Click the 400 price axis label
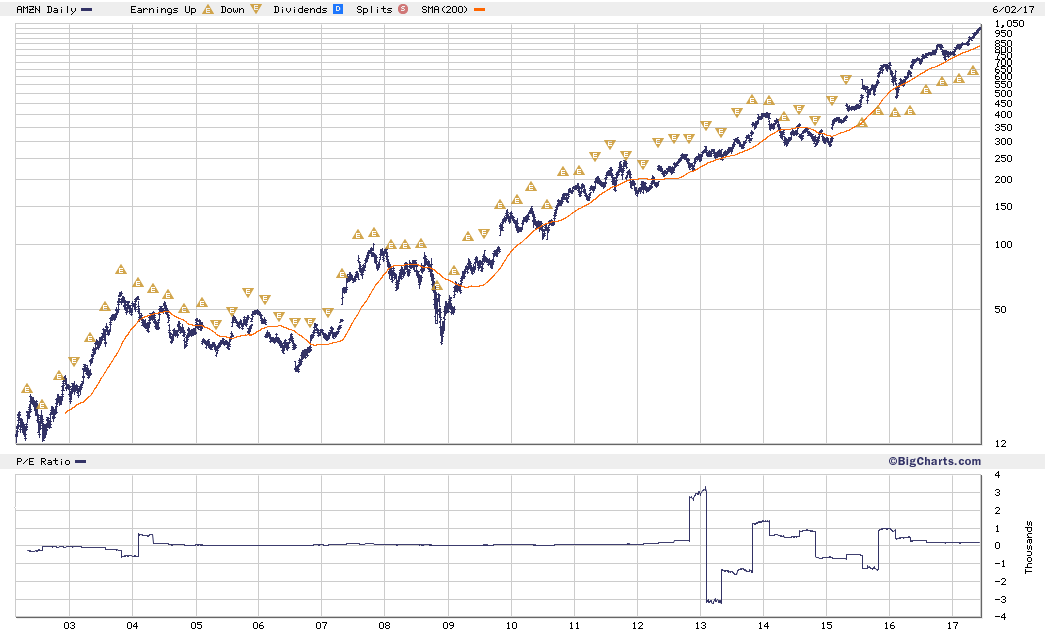This screenshot has height=635, width=1045. [1003, 115]
